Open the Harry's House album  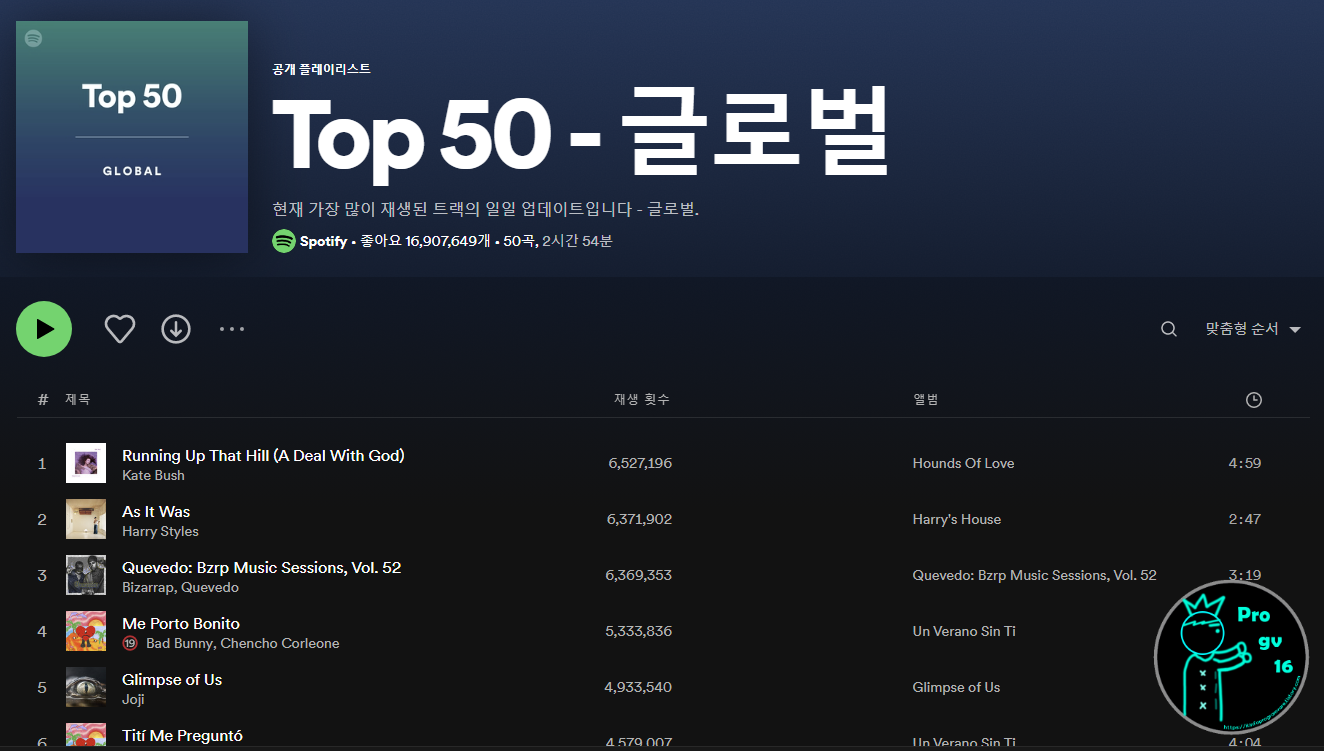coord(957,519)
